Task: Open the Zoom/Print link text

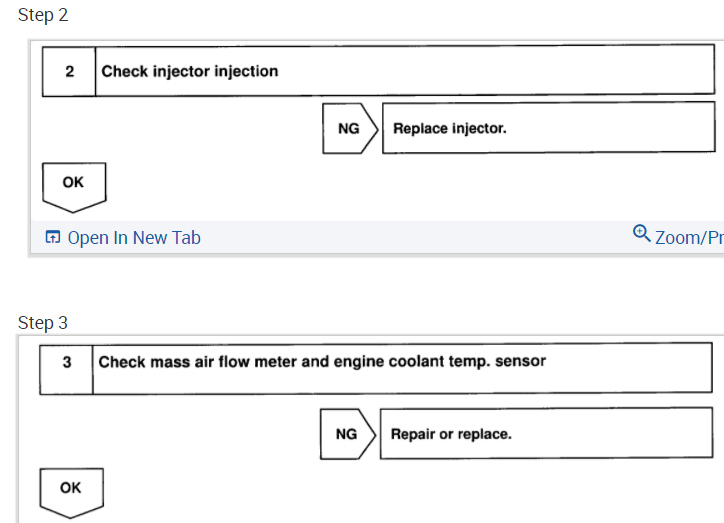Action: (689, 237)
